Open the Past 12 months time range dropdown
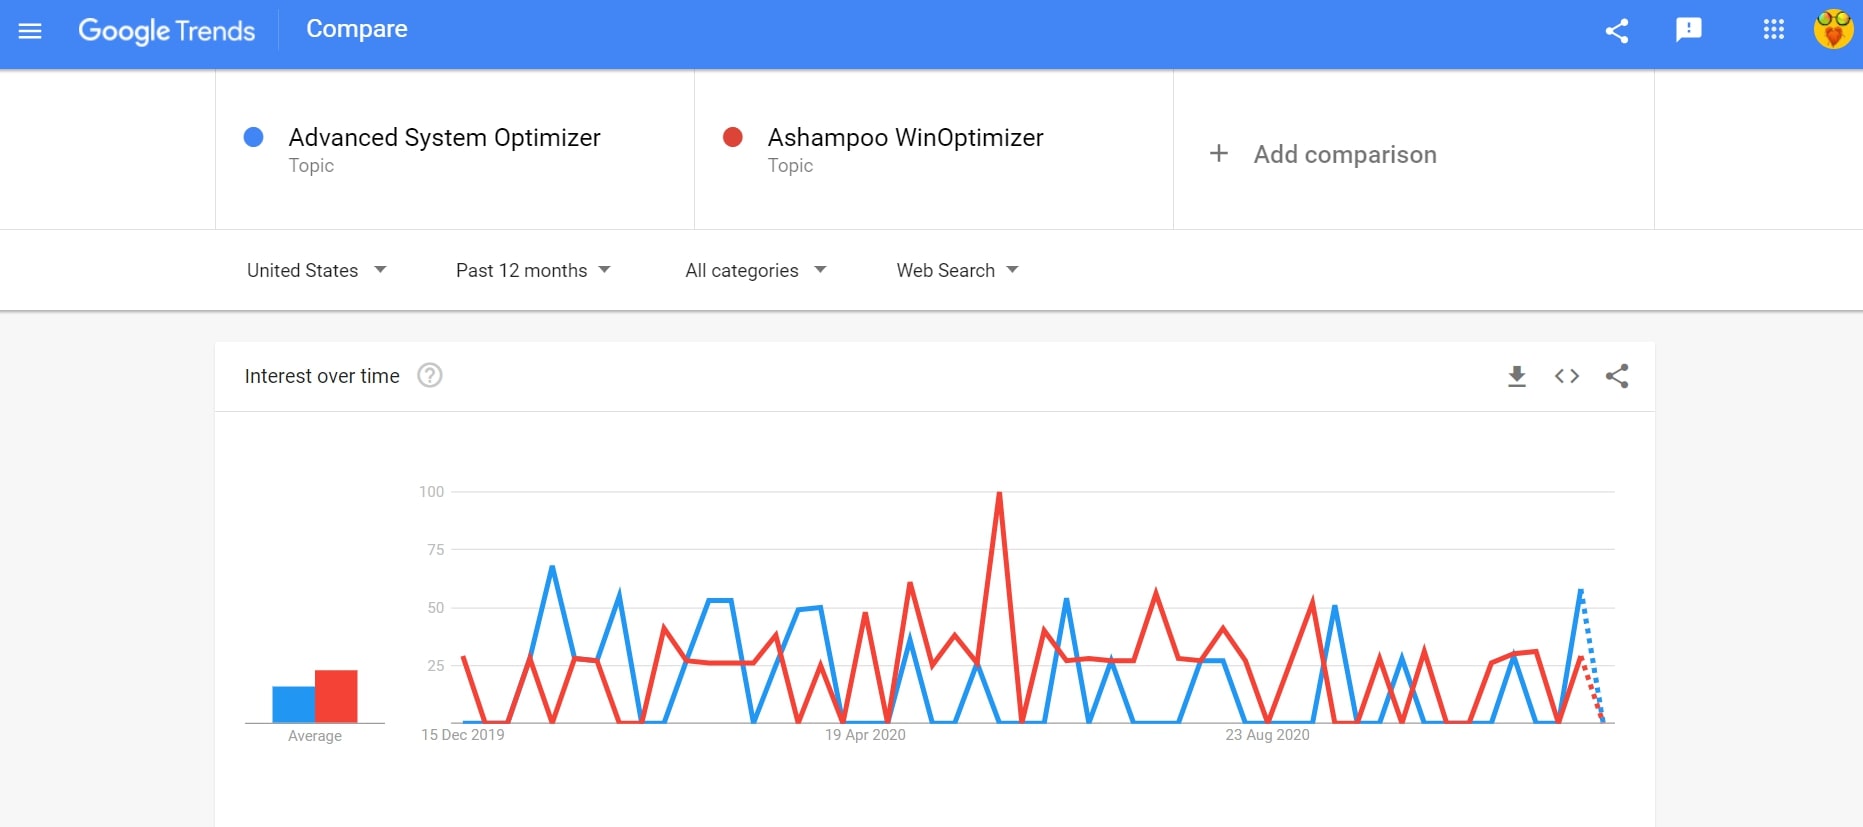This screenshot has height=827, width=1863. [x=533, y=270]
